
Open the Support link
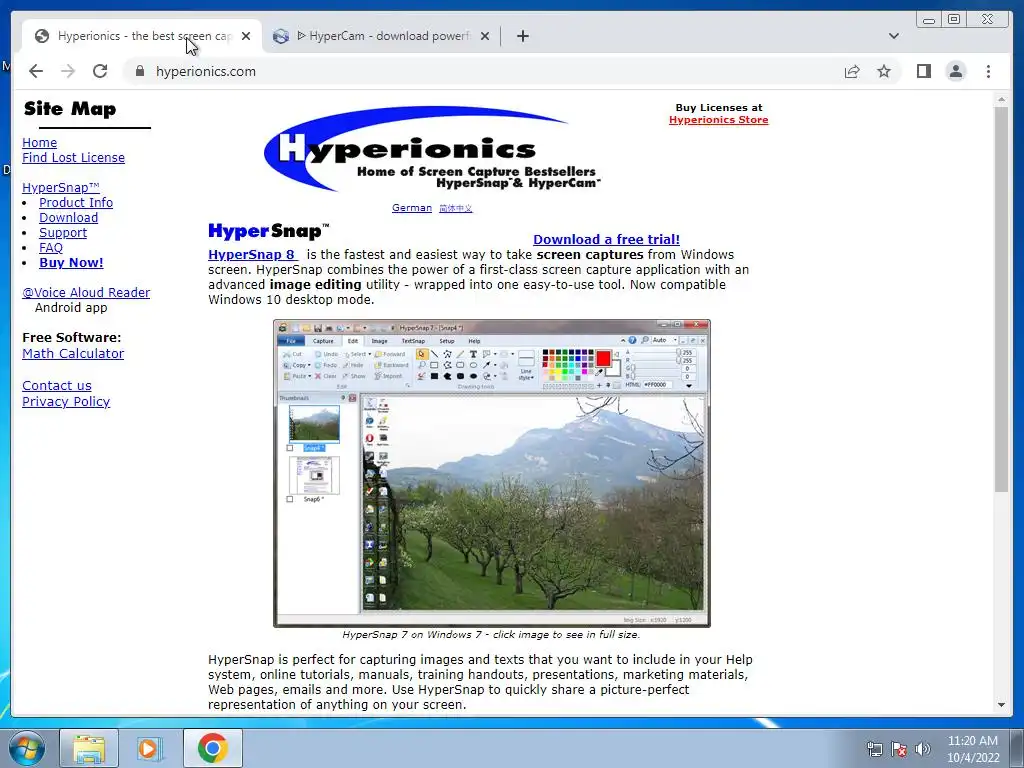(63, 232)
